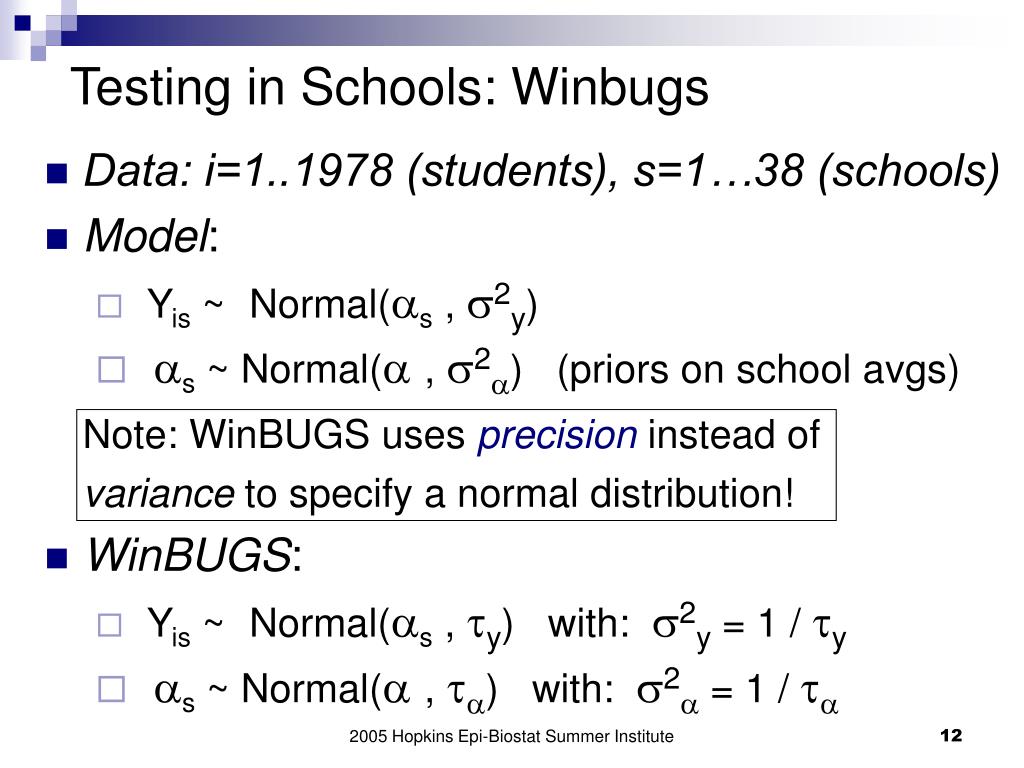Click the slide title 'Testing in Schools: Winbugs'

tap(390, 88)
